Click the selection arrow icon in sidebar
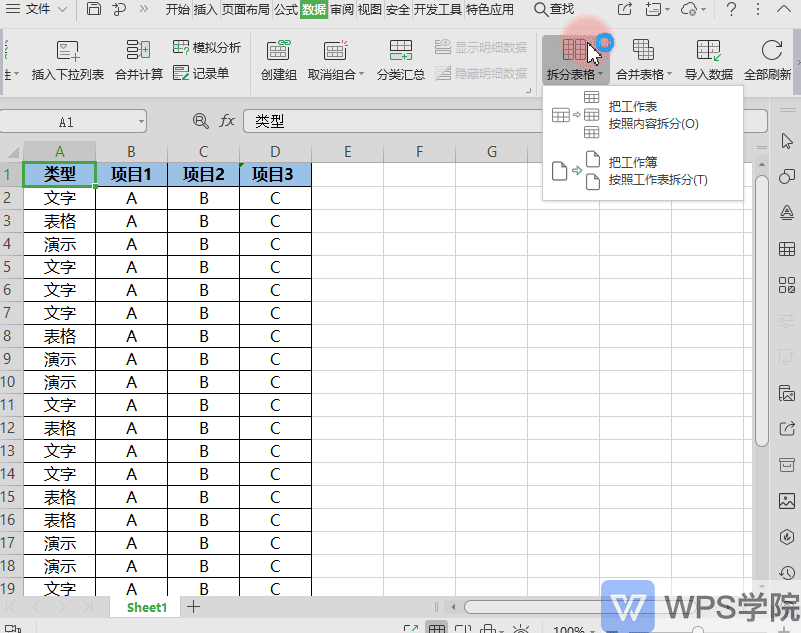 click(x=787, y=140)
